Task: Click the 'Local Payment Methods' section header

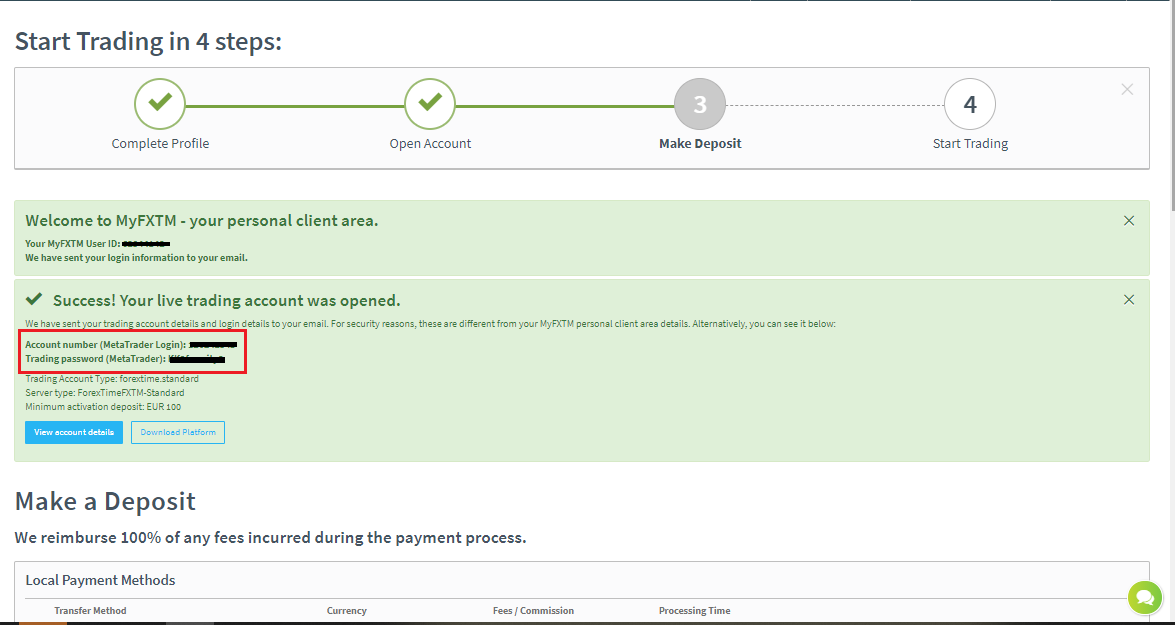Action: point(100,580)
